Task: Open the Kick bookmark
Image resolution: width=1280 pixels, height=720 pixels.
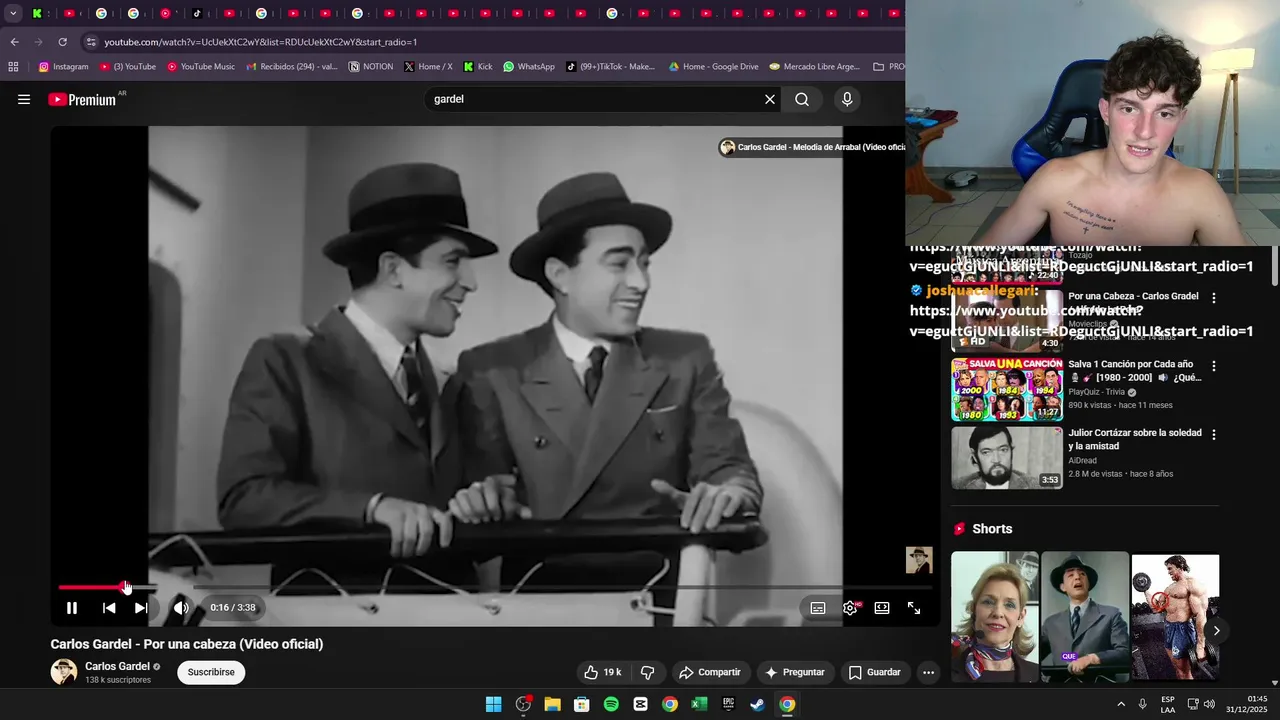Action: [478, 67]
